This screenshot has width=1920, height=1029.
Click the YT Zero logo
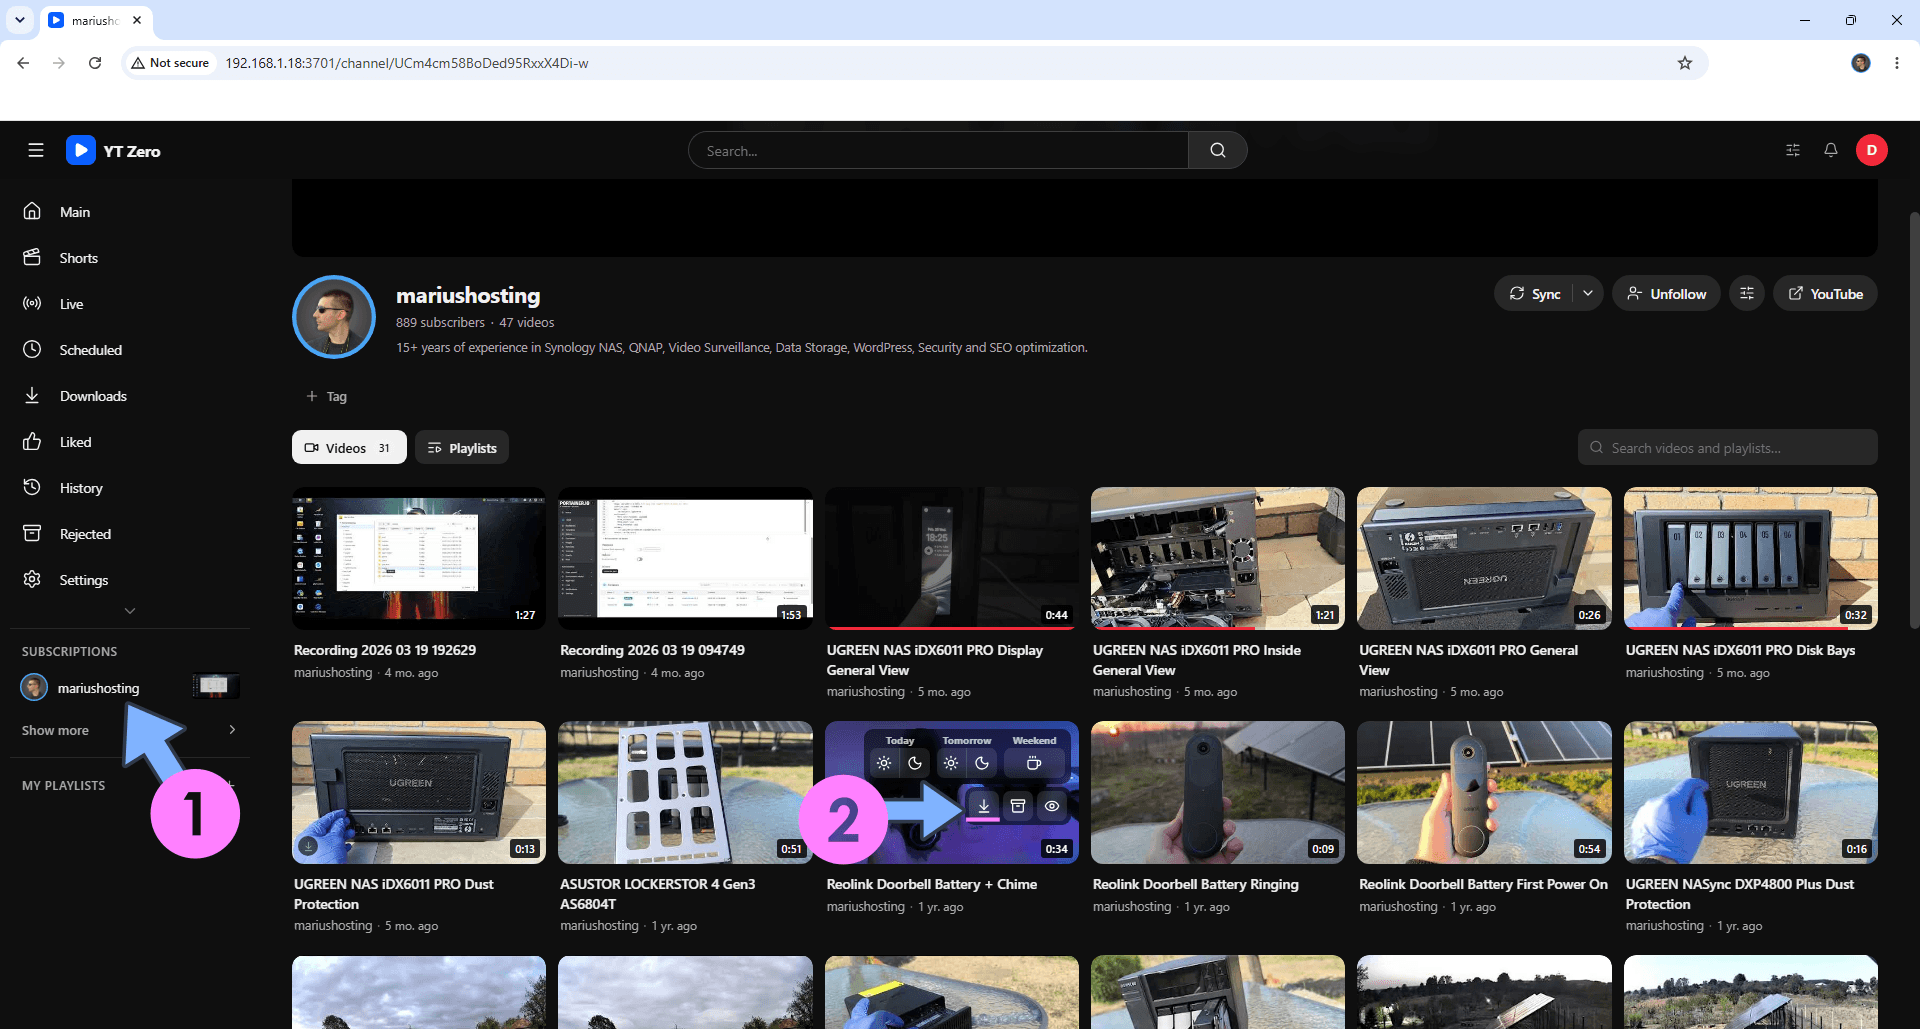pos(113,151)
